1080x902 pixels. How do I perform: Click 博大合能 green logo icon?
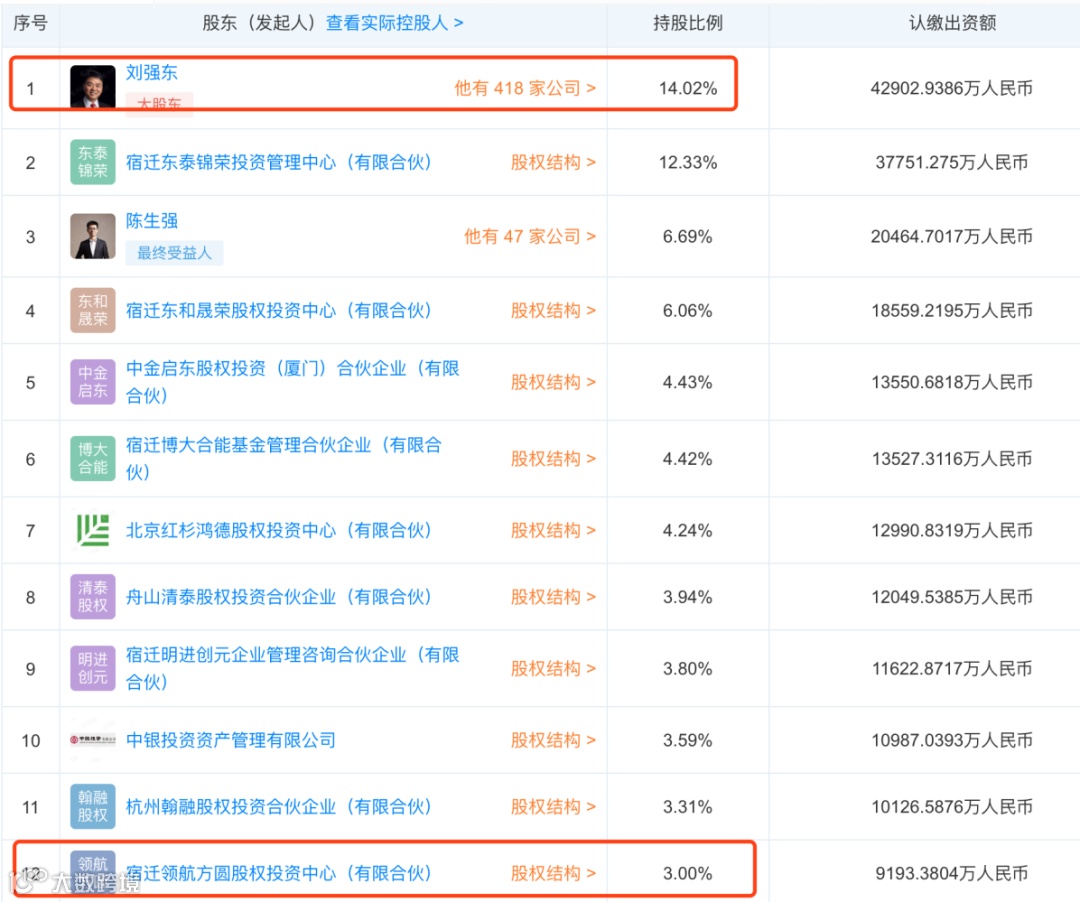pos(93,458)
